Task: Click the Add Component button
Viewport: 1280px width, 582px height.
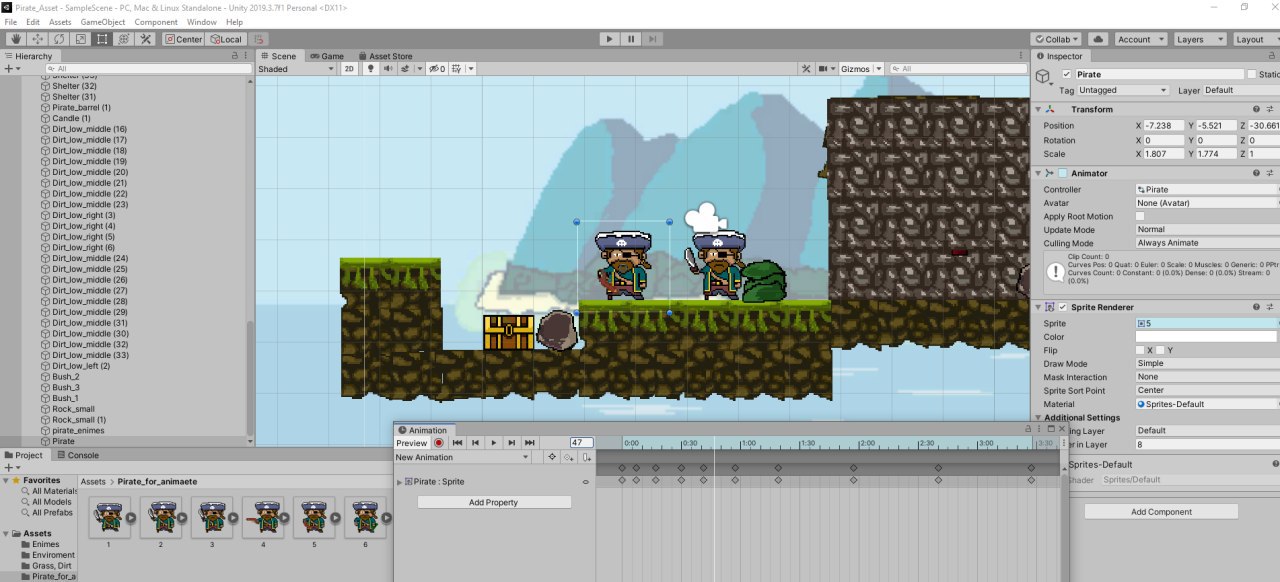Action: coord(1161,512)
